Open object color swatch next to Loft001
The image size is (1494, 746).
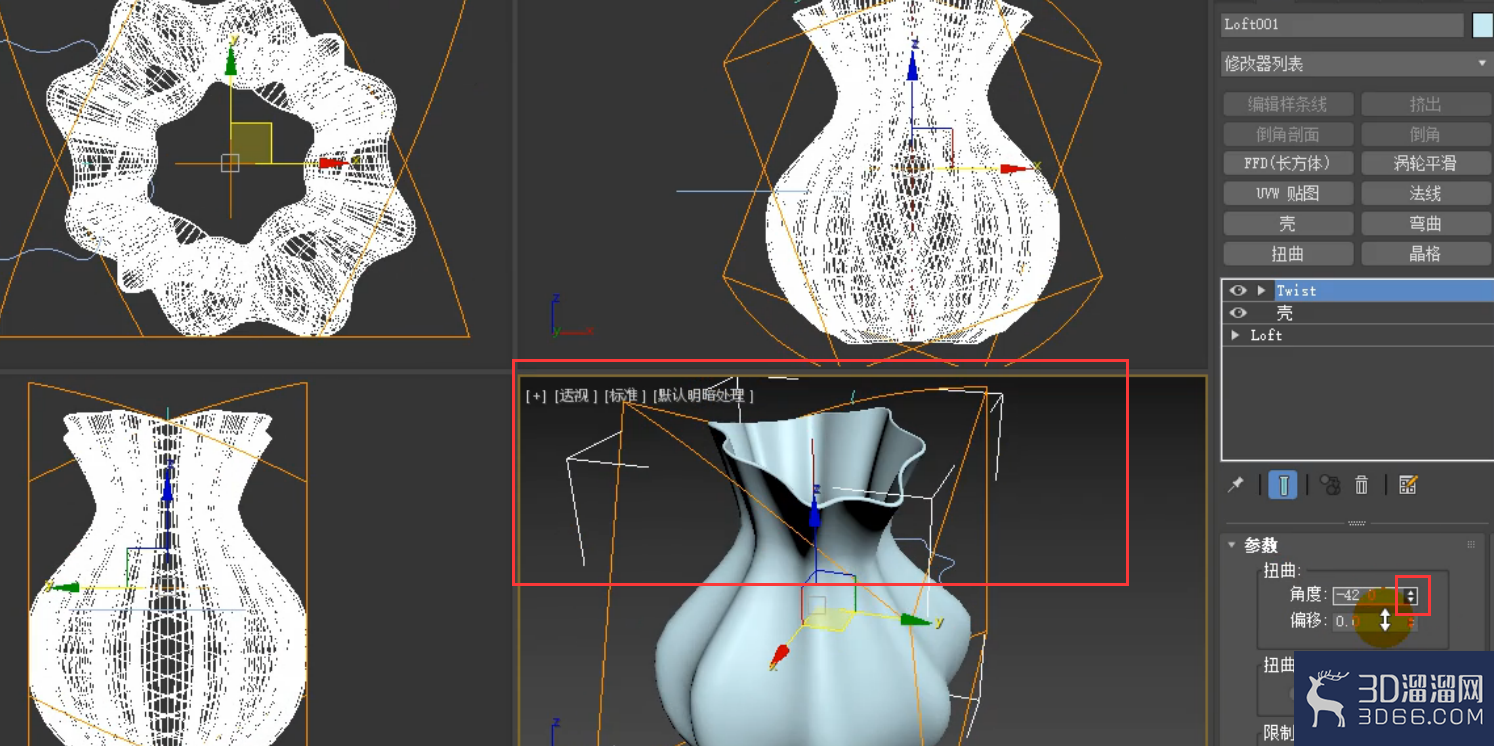tap(1482, 25)
